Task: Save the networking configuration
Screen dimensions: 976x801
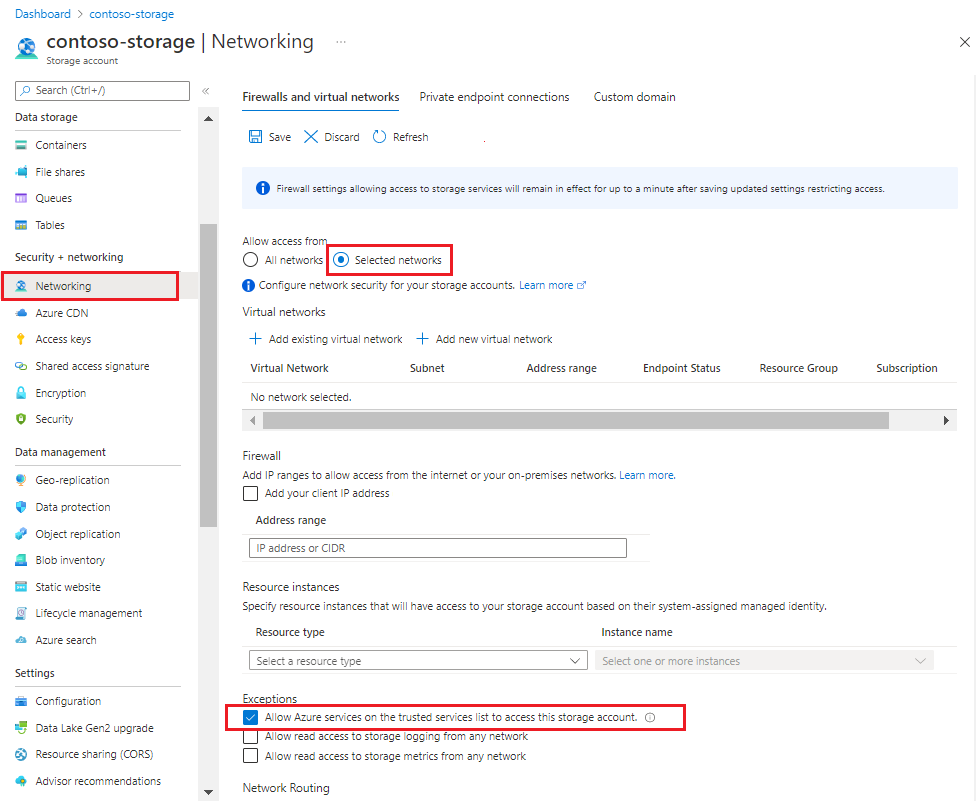Action: [x=268, y=136]
